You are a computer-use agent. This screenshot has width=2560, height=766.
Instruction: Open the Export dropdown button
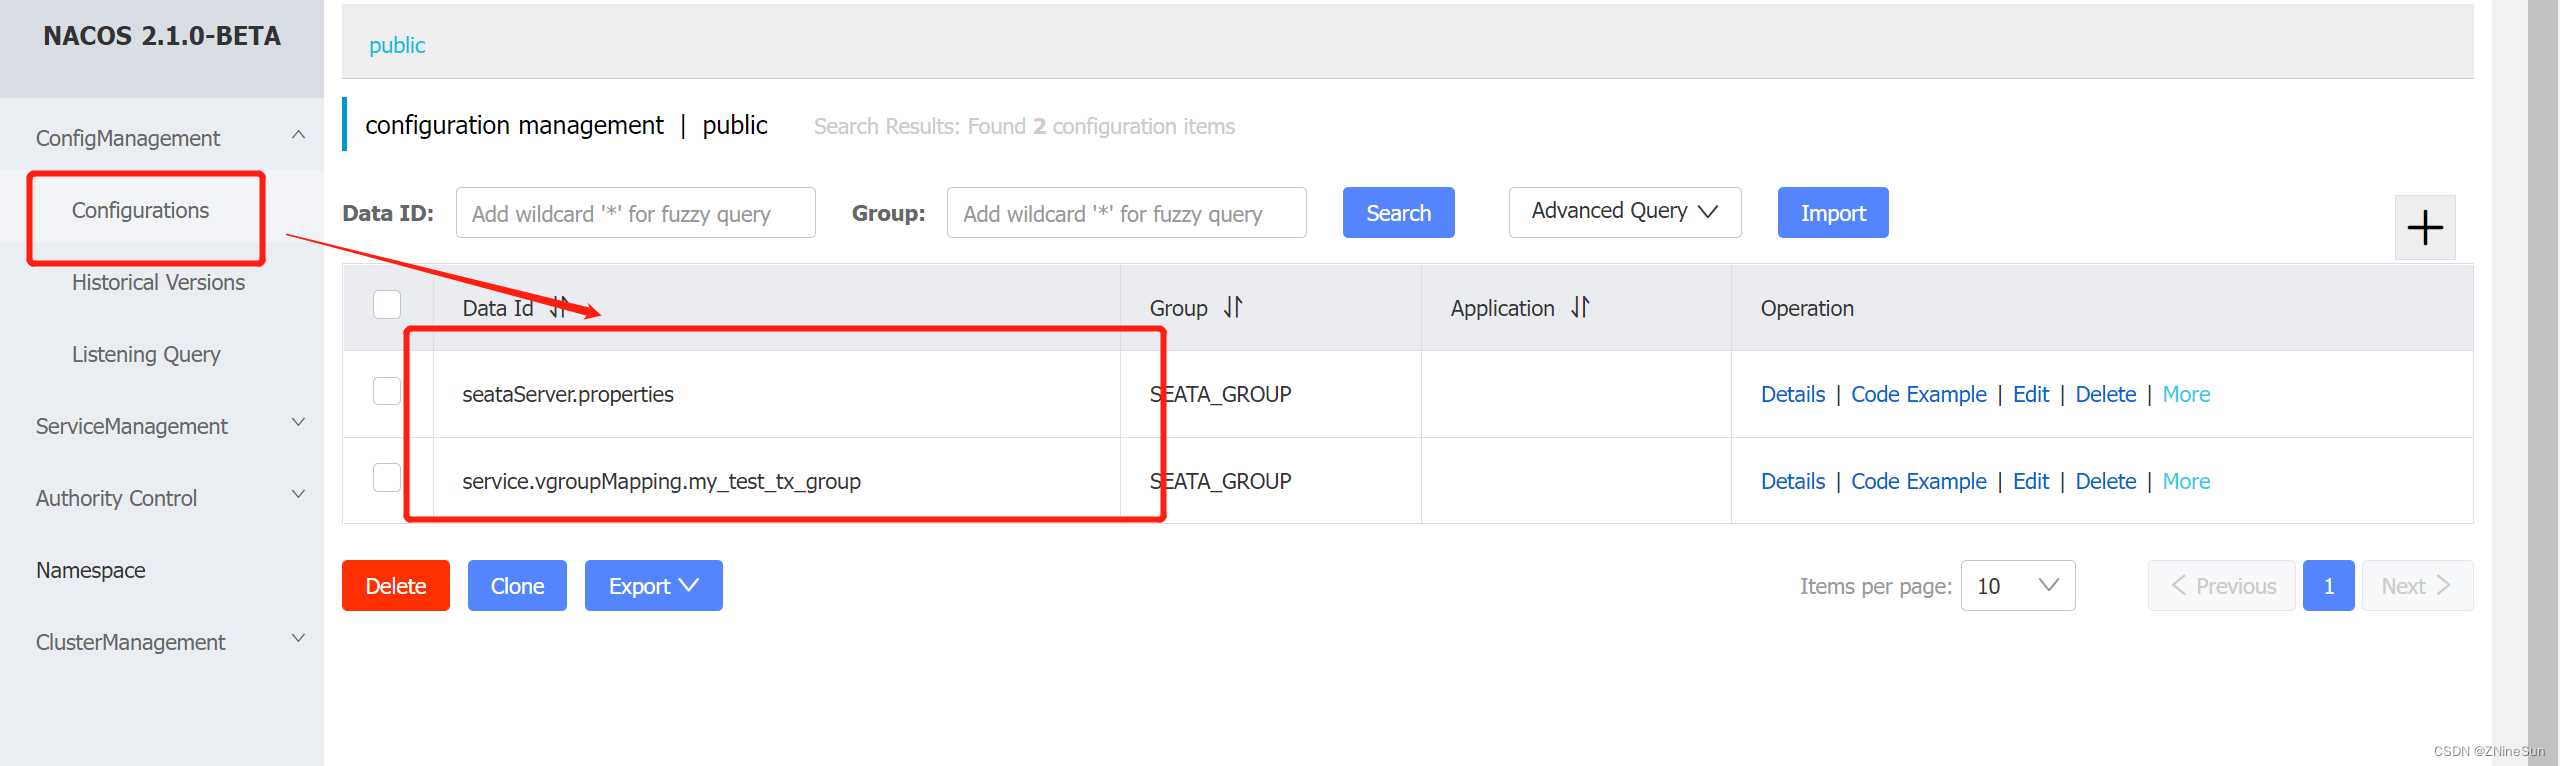click(x=653, y=586)
